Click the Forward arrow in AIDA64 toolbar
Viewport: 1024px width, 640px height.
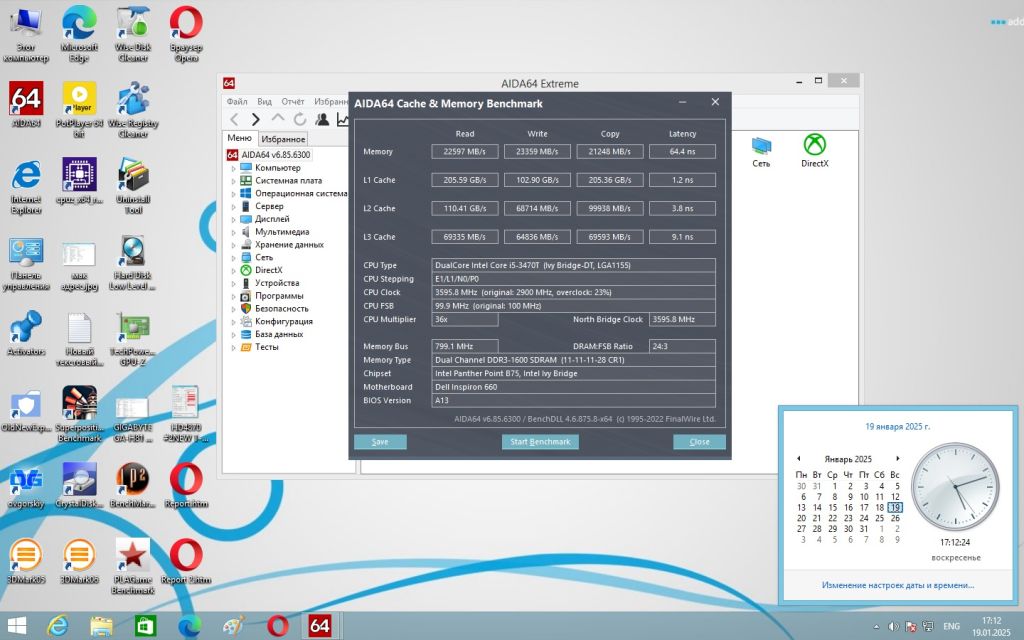(256, 119)
